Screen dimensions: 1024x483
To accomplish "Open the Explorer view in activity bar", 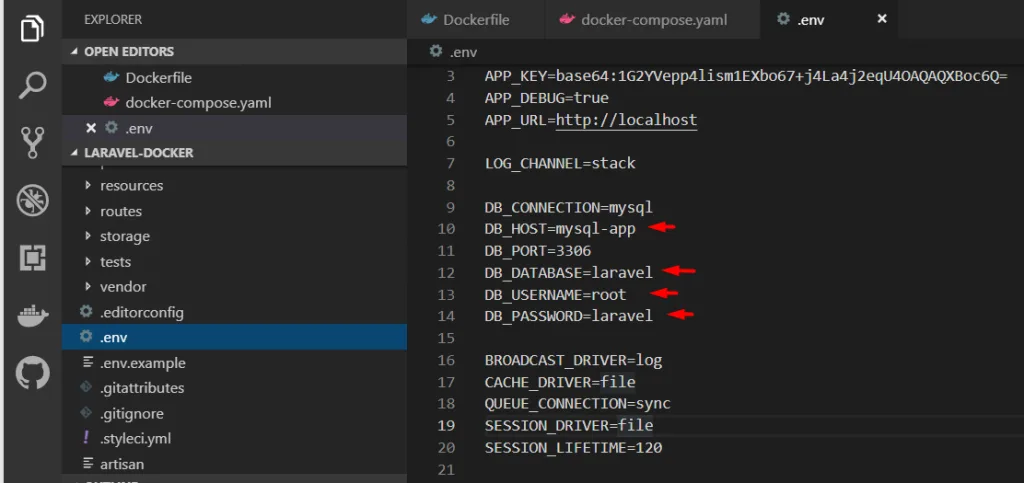I will (33, 27).
